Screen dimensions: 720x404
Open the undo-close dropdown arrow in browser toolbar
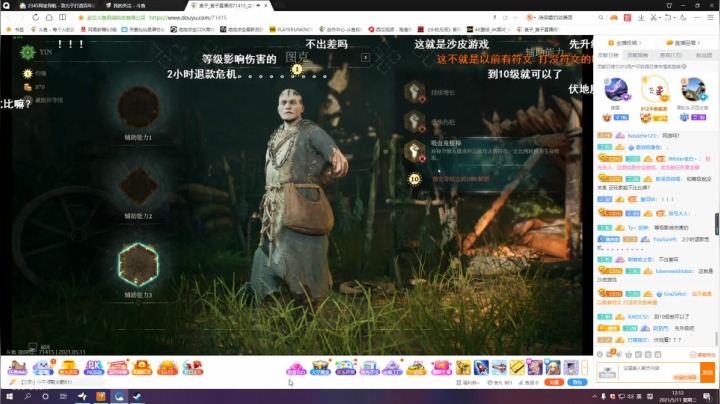(x=674, y=17)
